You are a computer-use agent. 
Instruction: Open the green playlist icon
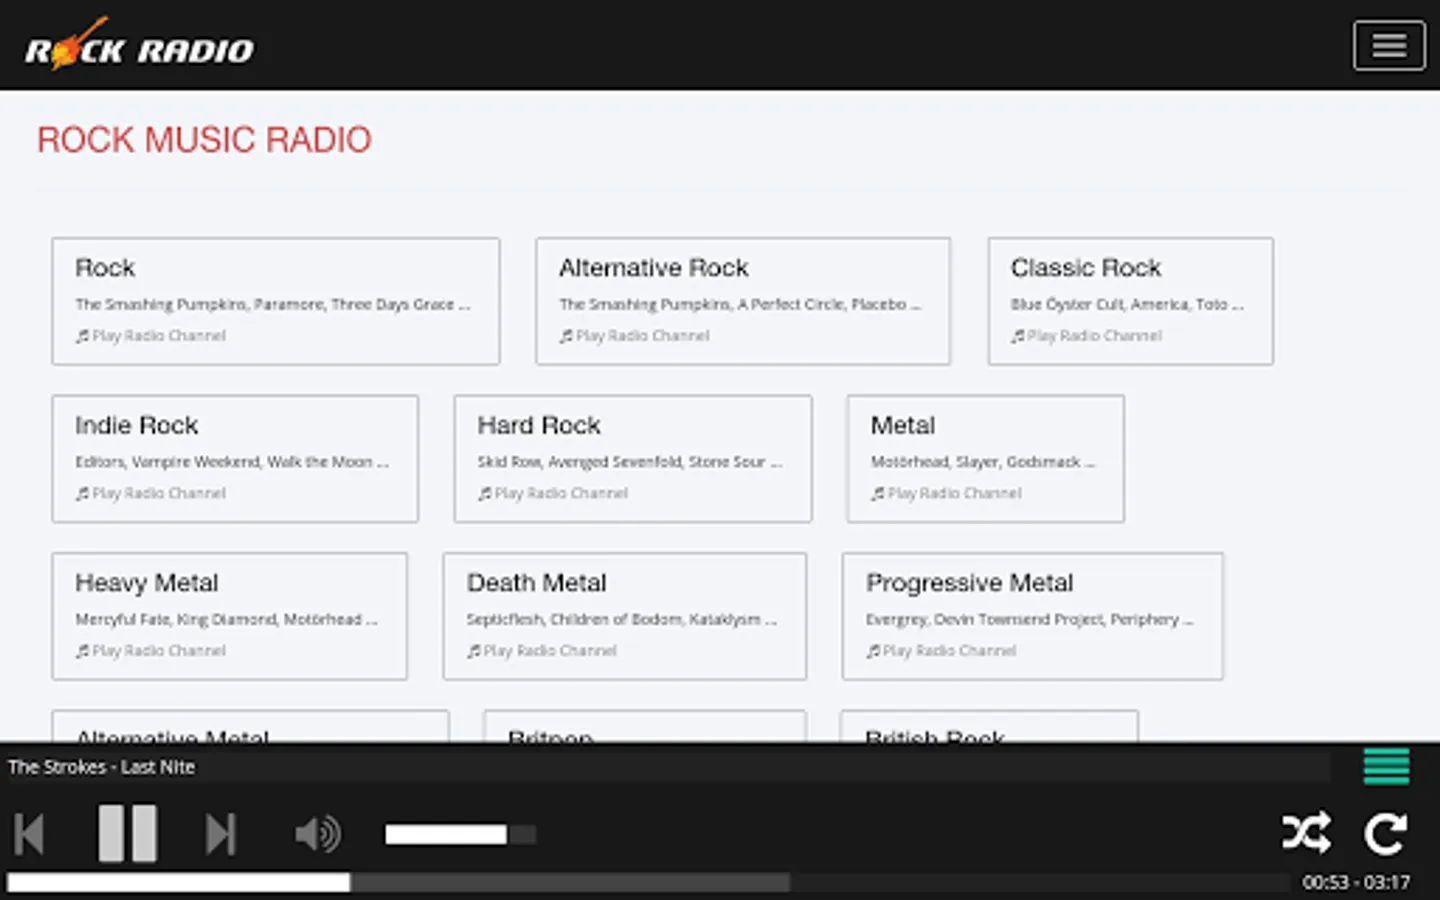1386,766
